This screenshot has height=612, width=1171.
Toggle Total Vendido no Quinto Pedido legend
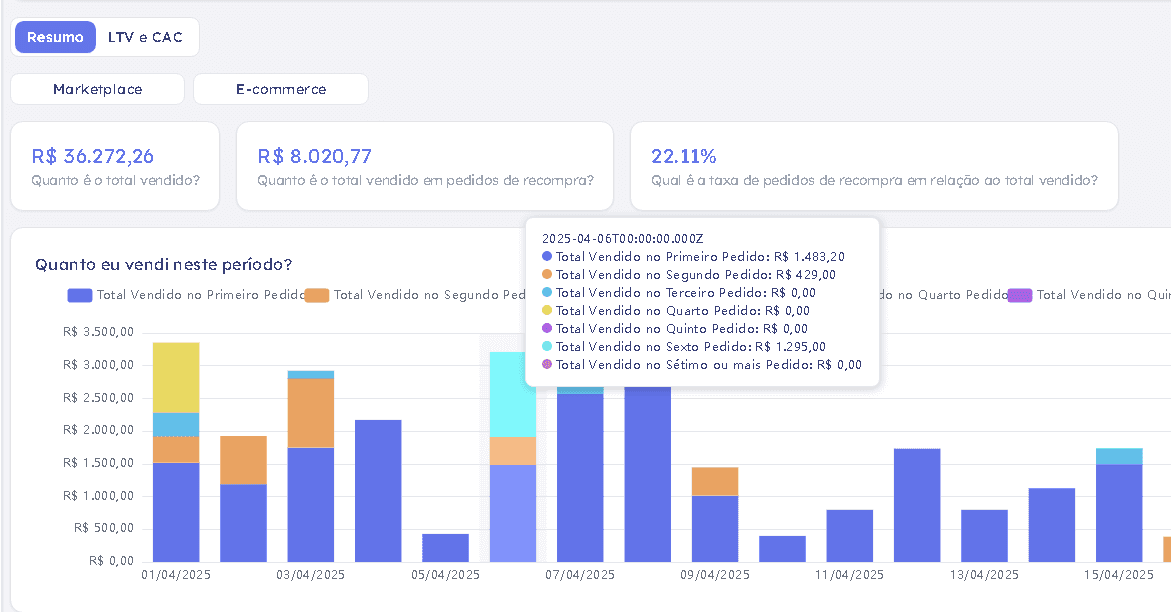[1090, 295]
